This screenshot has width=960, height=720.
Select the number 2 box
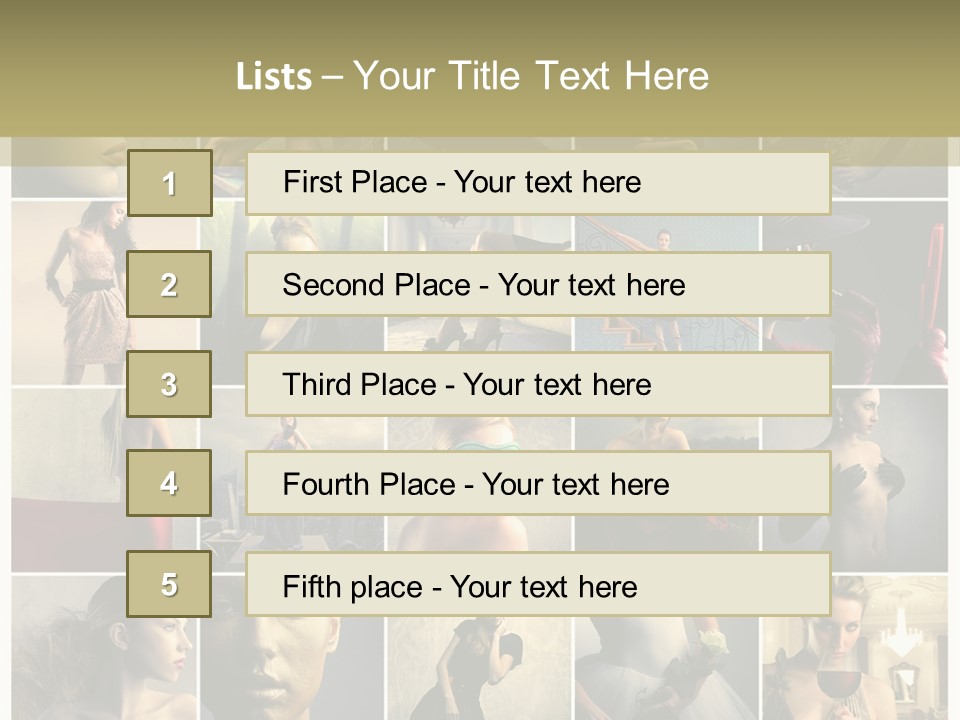point(169,284)
